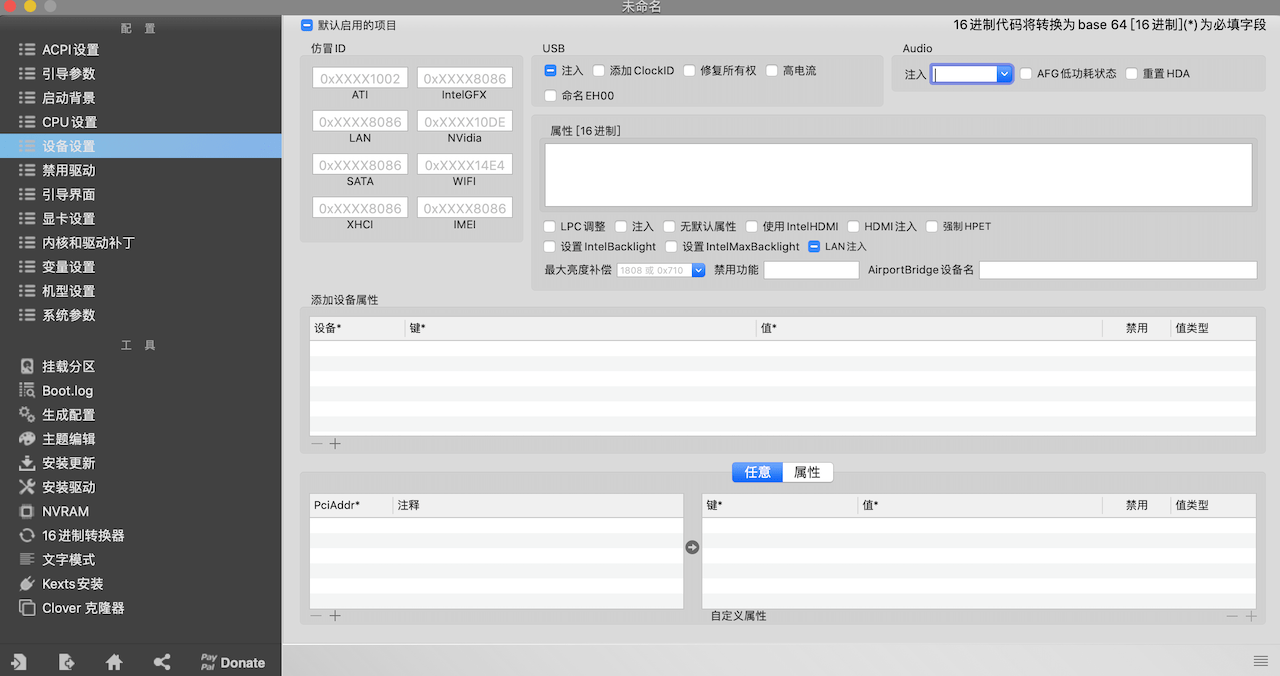The image size is (1280, 676).
Task: Click the PayPal Donate button
Action: click(232, 662)
